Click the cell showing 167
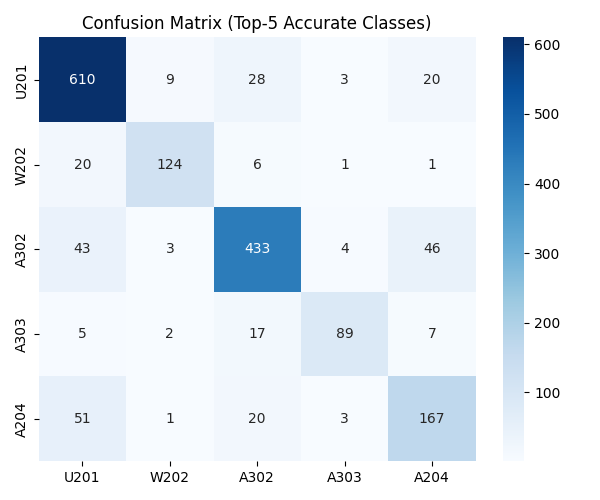 click(431, 418)
